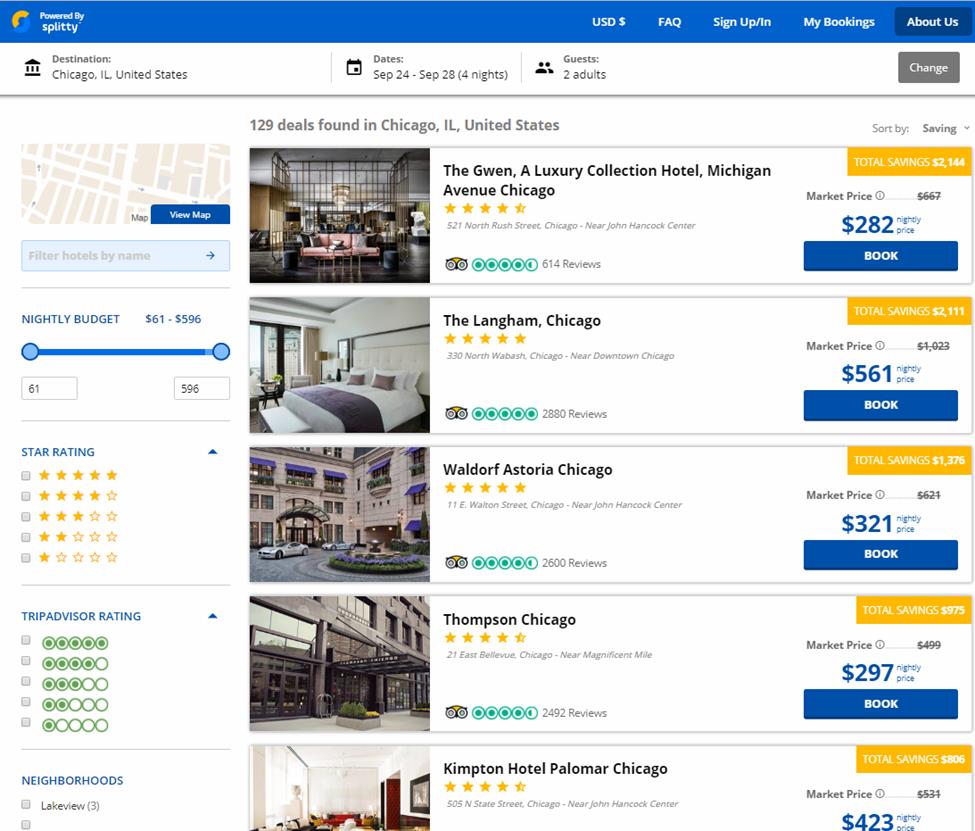Open Thompson Chicago exterior photo

click(340, 664)
